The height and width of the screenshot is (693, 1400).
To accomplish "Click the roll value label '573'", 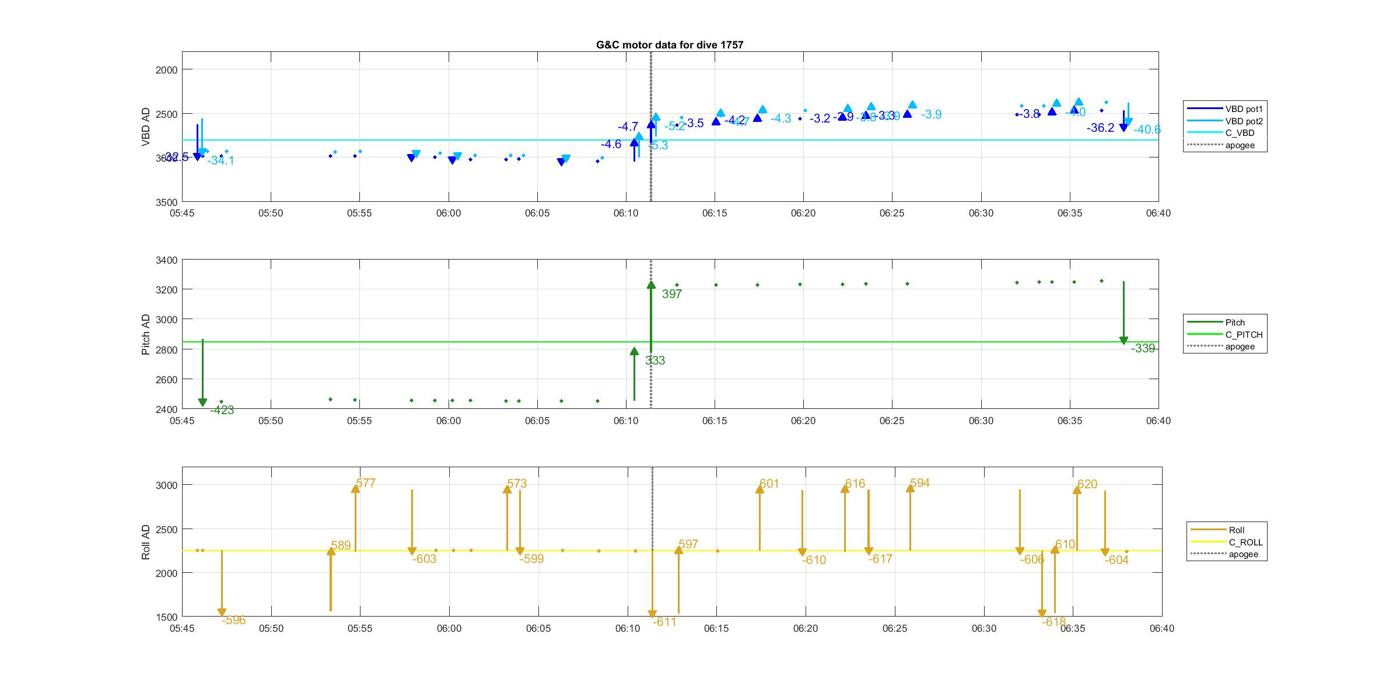I will click(517, 484).
